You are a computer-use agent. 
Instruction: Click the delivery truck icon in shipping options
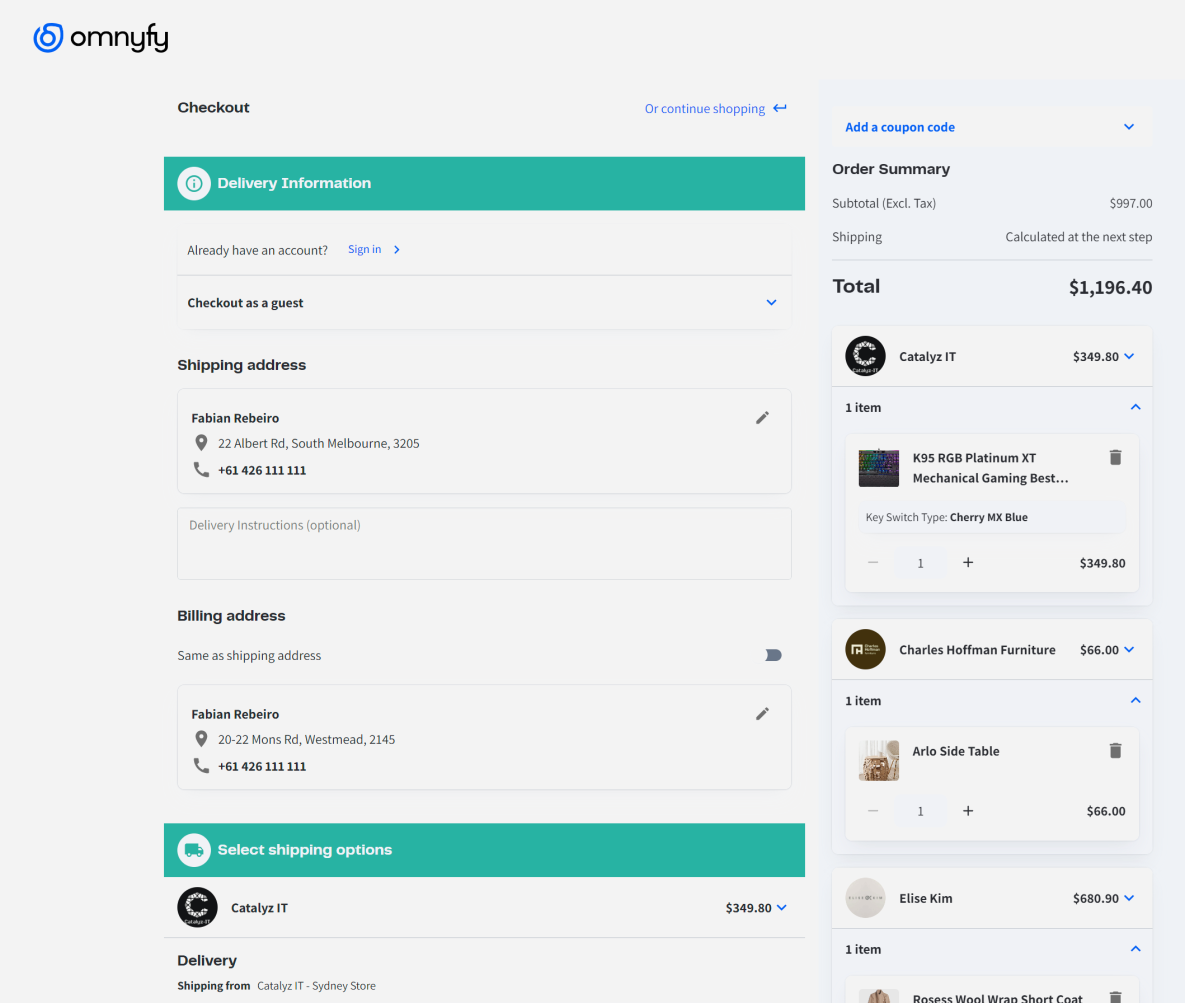coord(194,850)
